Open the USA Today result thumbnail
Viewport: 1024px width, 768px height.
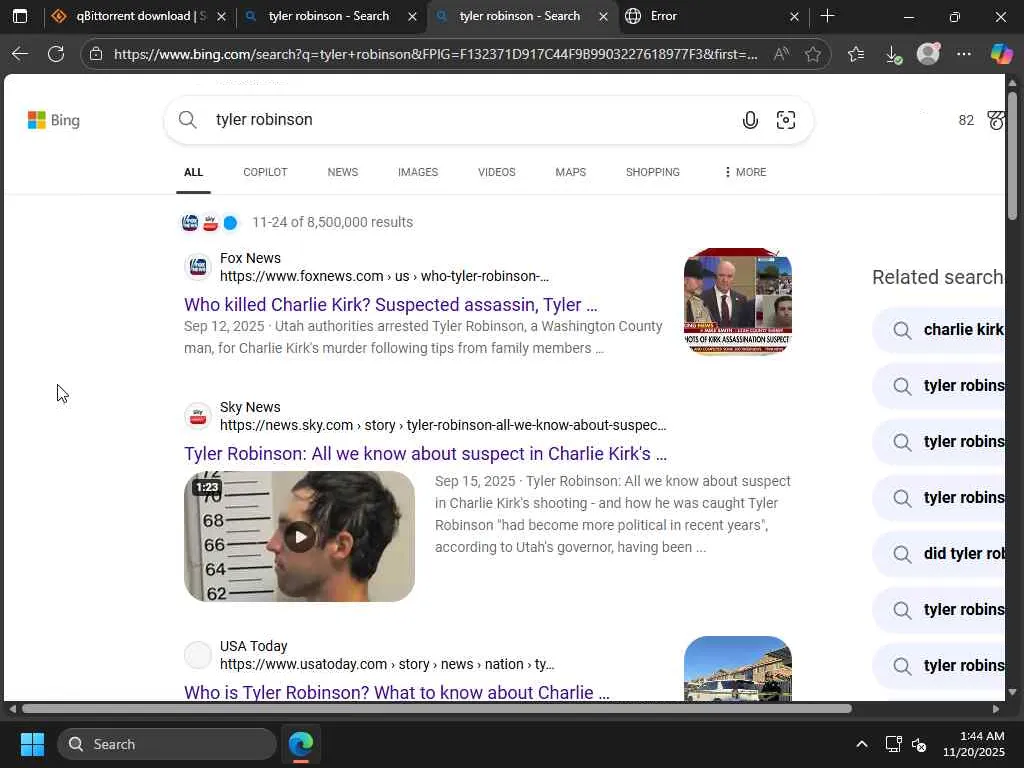[x=738, y=669]
